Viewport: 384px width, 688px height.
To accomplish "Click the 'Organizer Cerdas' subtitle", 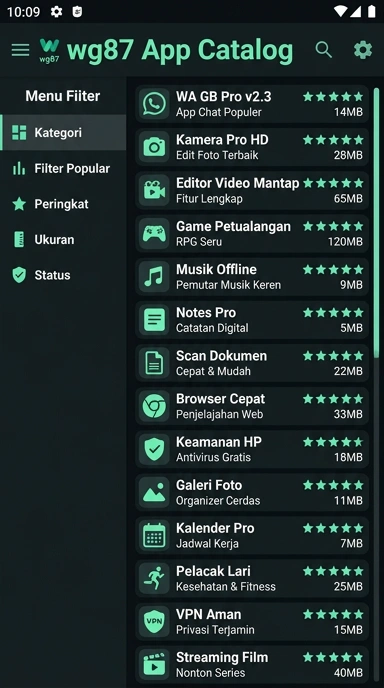I will pyautogui.click(x=218, y=501).
